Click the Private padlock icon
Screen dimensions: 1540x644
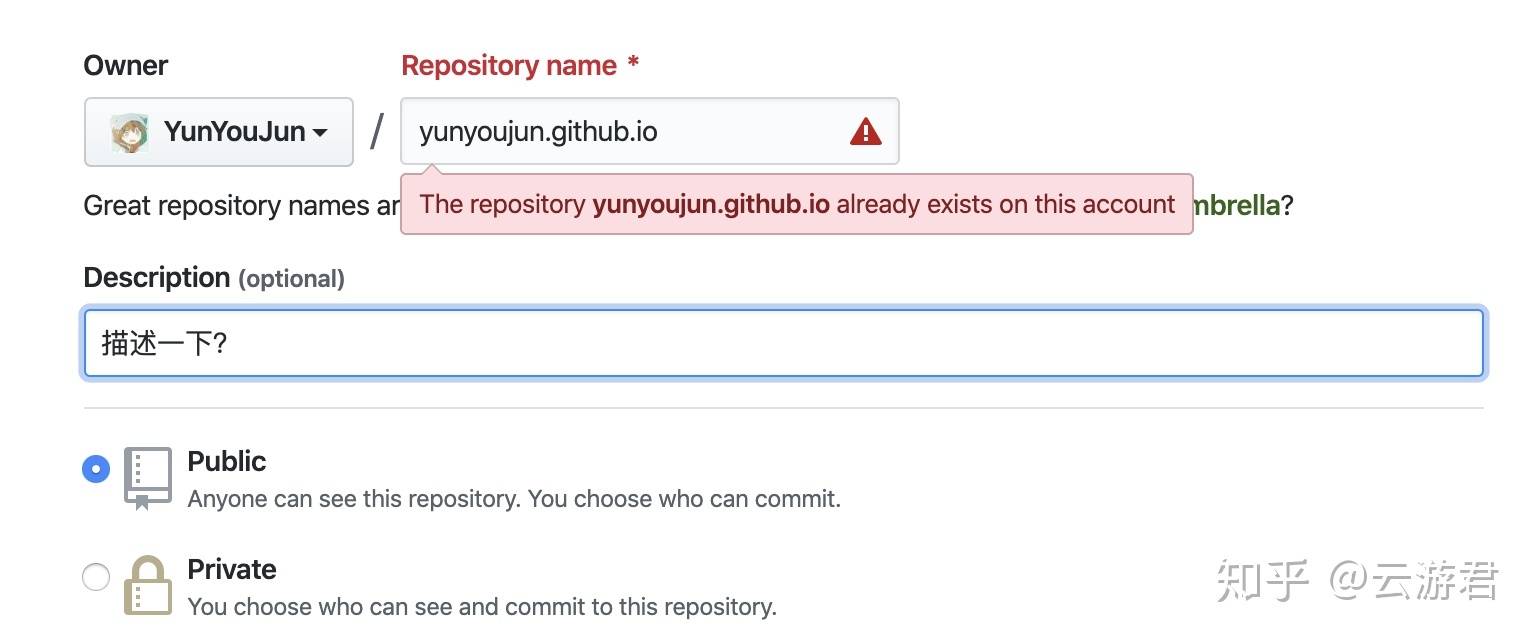[x=148, y=585]
